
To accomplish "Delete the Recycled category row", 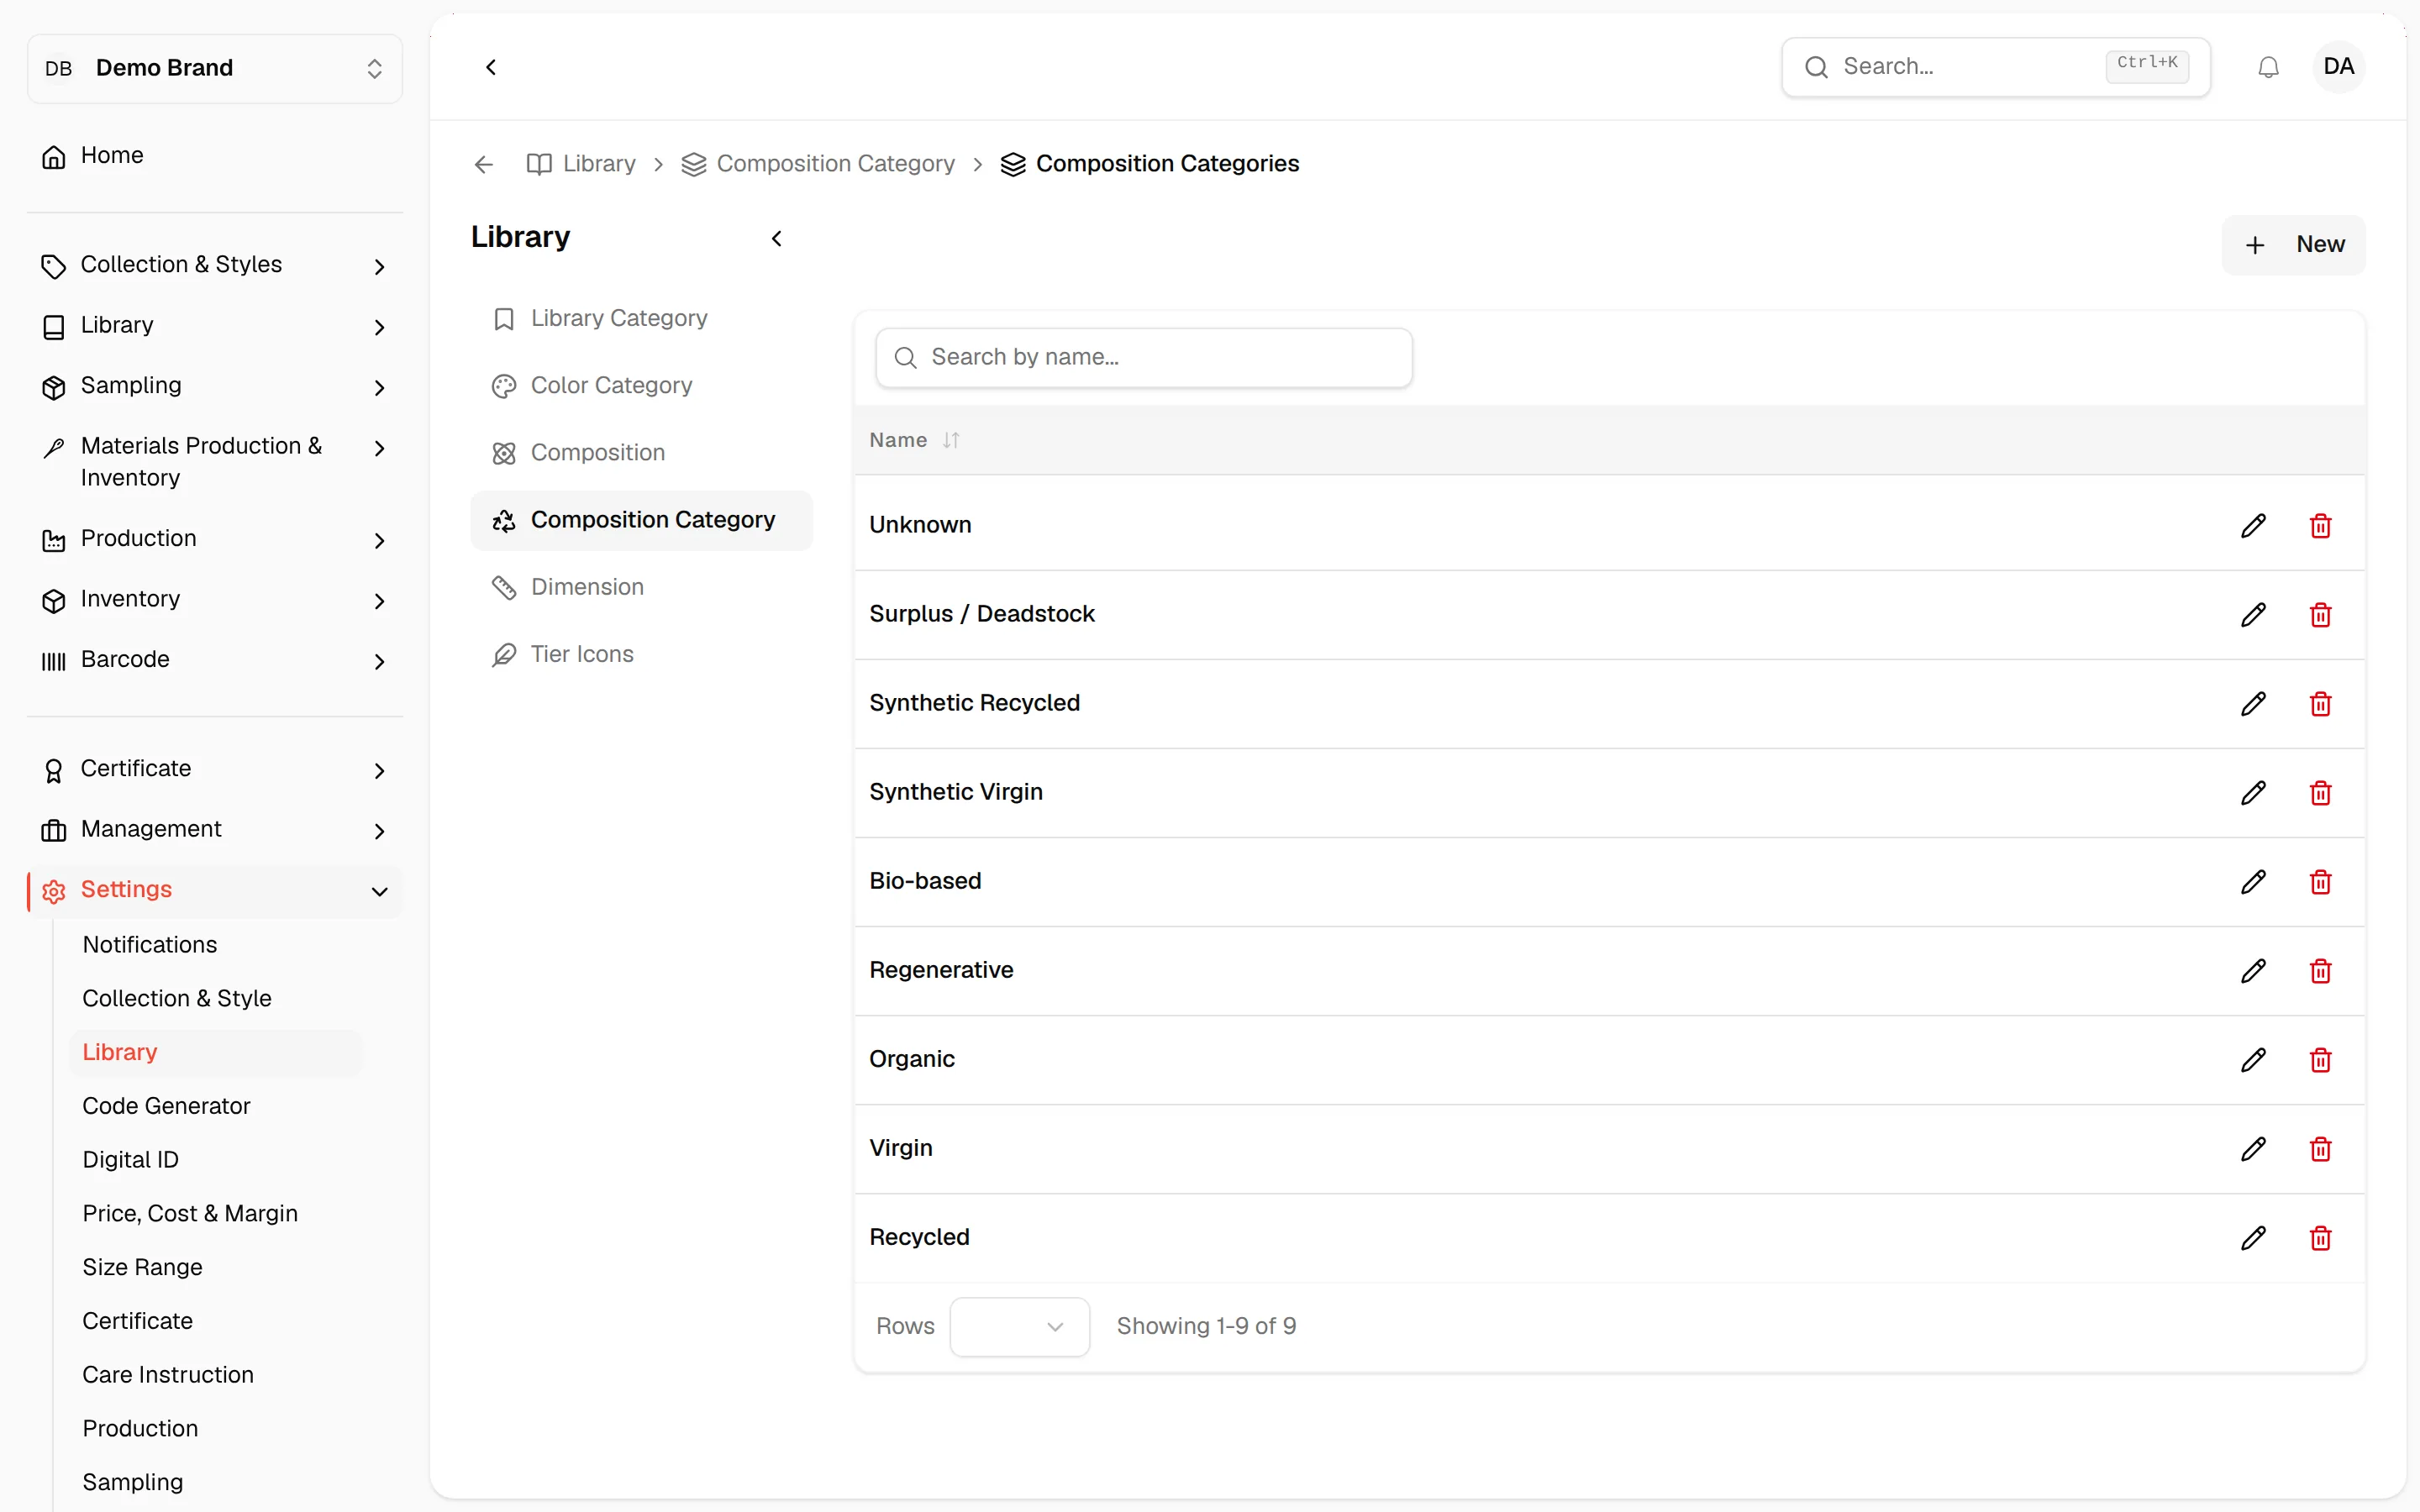I will click(2320, 1238).
